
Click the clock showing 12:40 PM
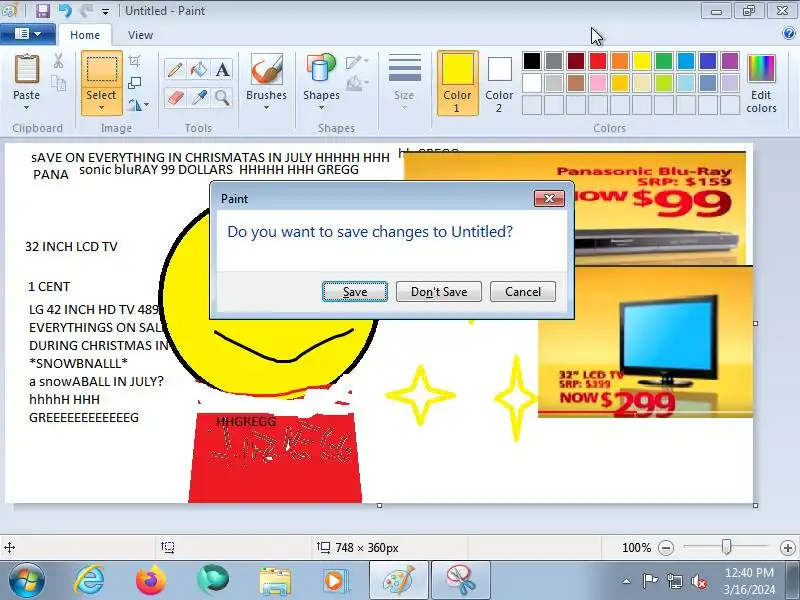749,572
